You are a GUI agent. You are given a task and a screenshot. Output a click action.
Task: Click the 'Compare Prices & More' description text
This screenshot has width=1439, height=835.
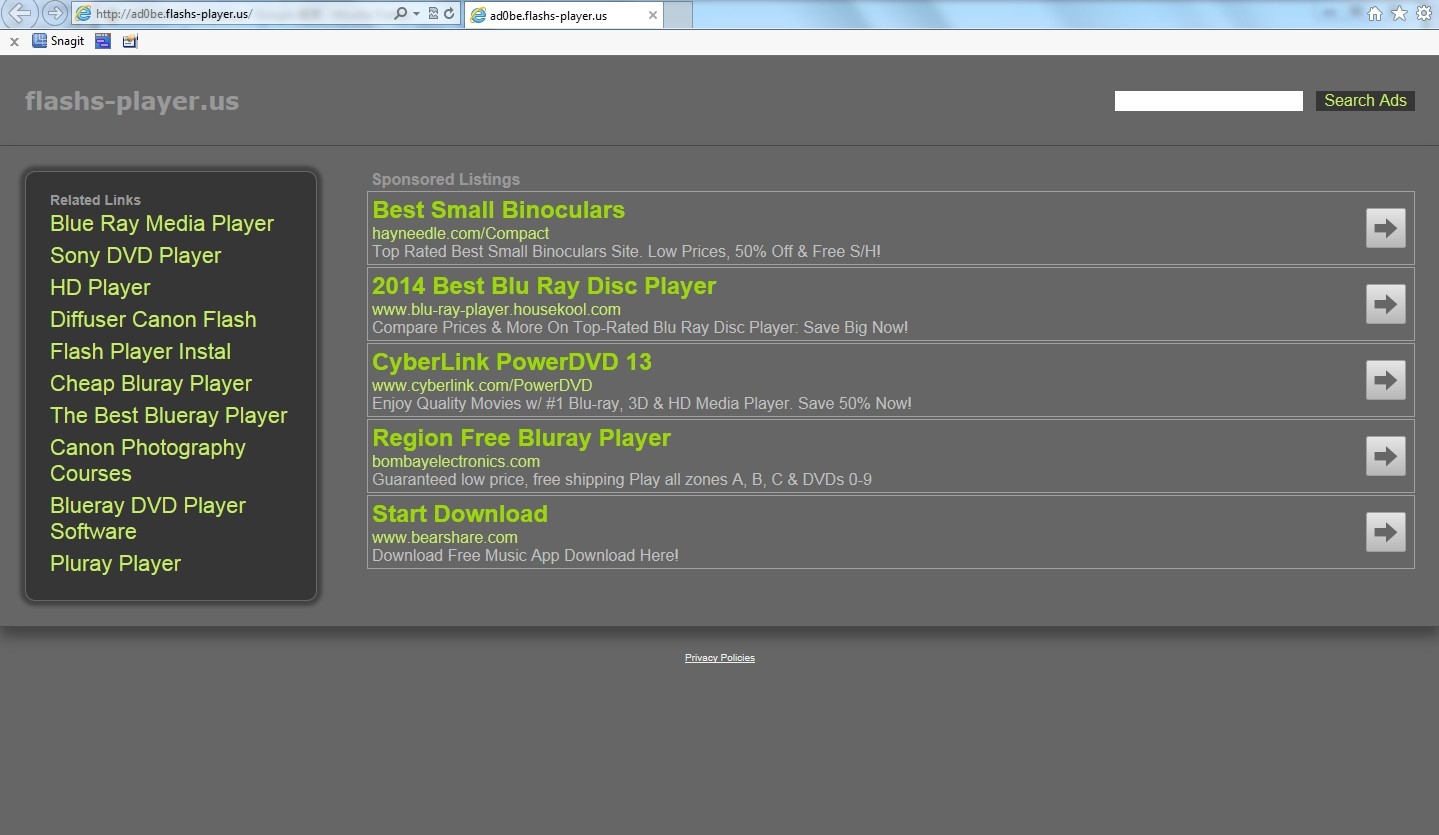click(640, 328)
